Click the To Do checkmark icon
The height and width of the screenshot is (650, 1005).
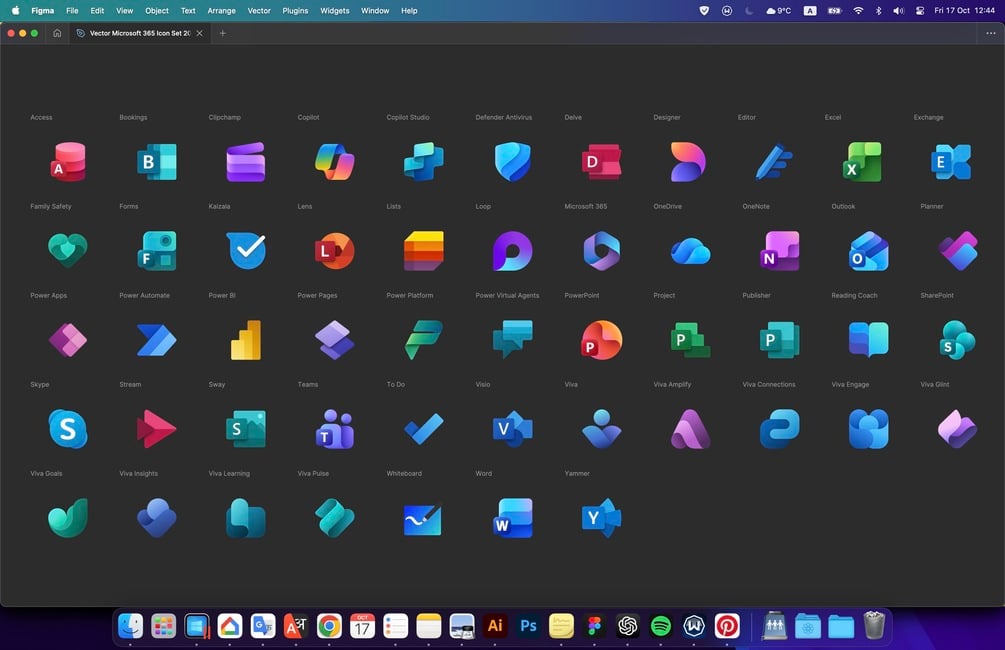pyautogui.click(x=424, y=429)
